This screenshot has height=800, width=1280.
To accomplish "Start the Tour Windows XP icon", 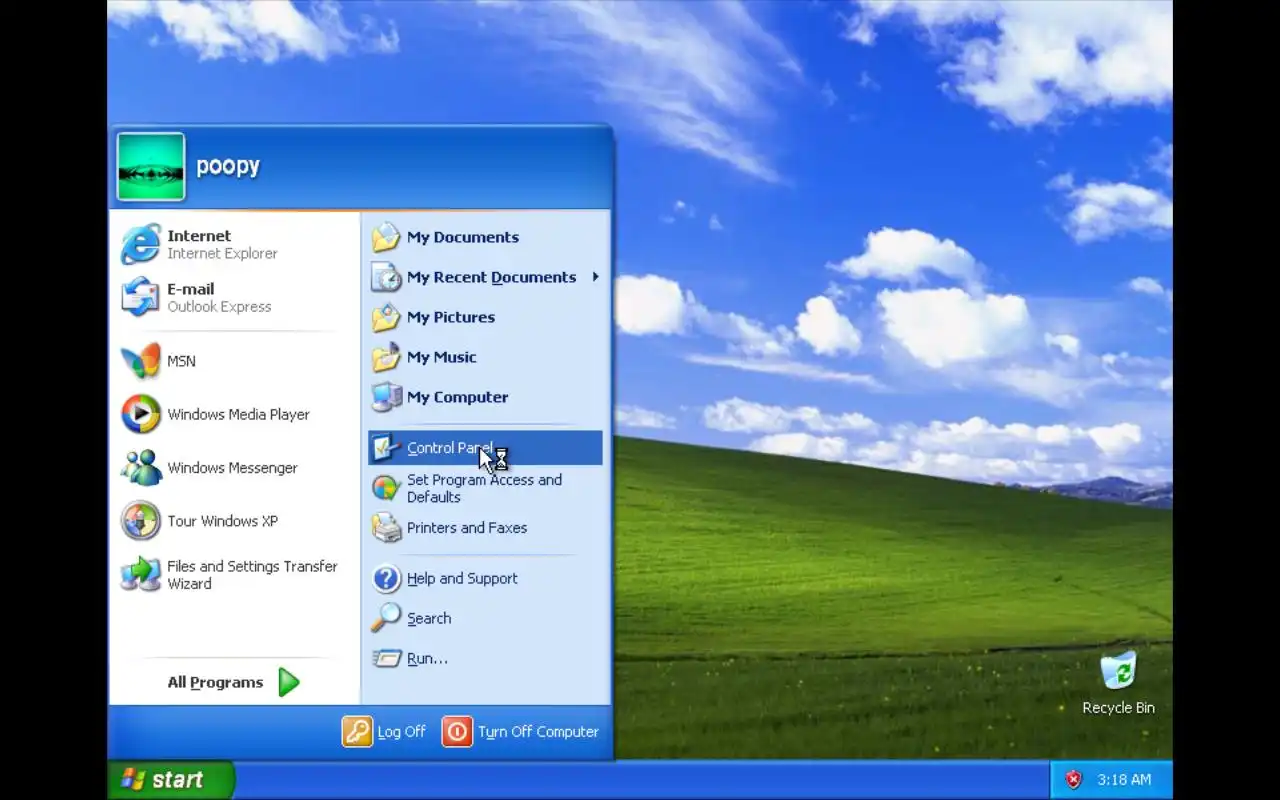I will point(141,521).
